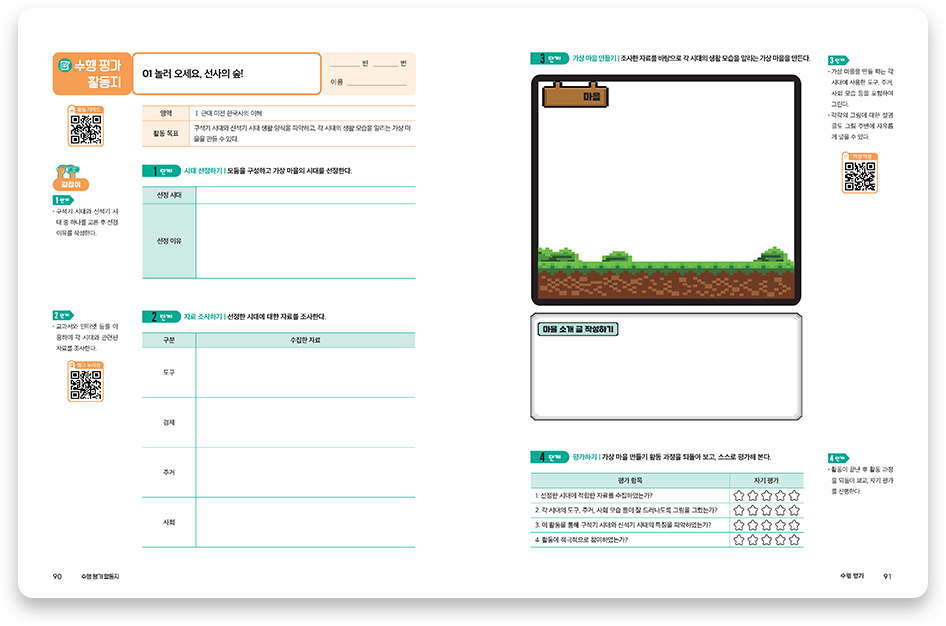The image size is (946, 626).
Task: Open the 가상 마을 QR code
Action: click(860, 173)
